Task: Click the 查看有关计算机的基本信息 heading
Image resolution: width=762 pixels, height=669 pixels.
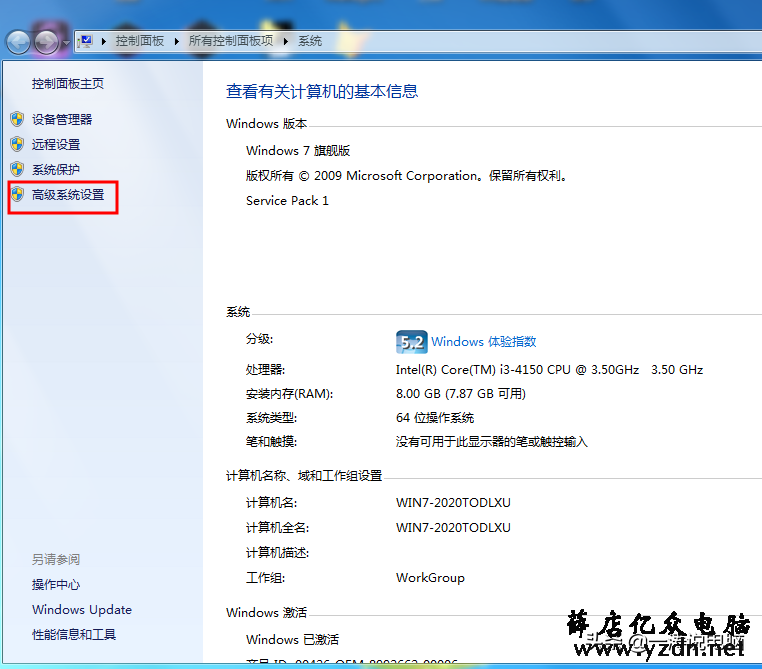Action: click(x=322, y=91)
